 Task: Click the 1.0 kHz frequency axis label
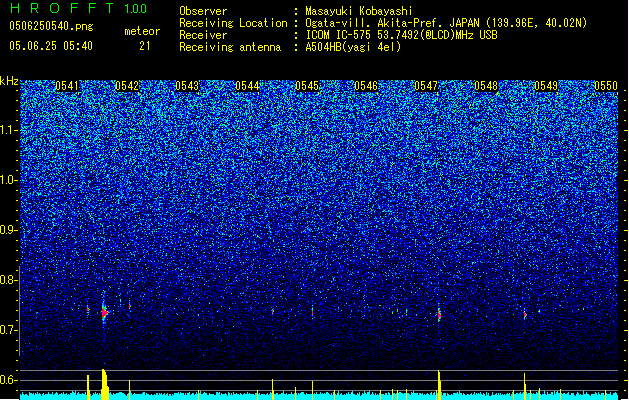click(9, 181)
